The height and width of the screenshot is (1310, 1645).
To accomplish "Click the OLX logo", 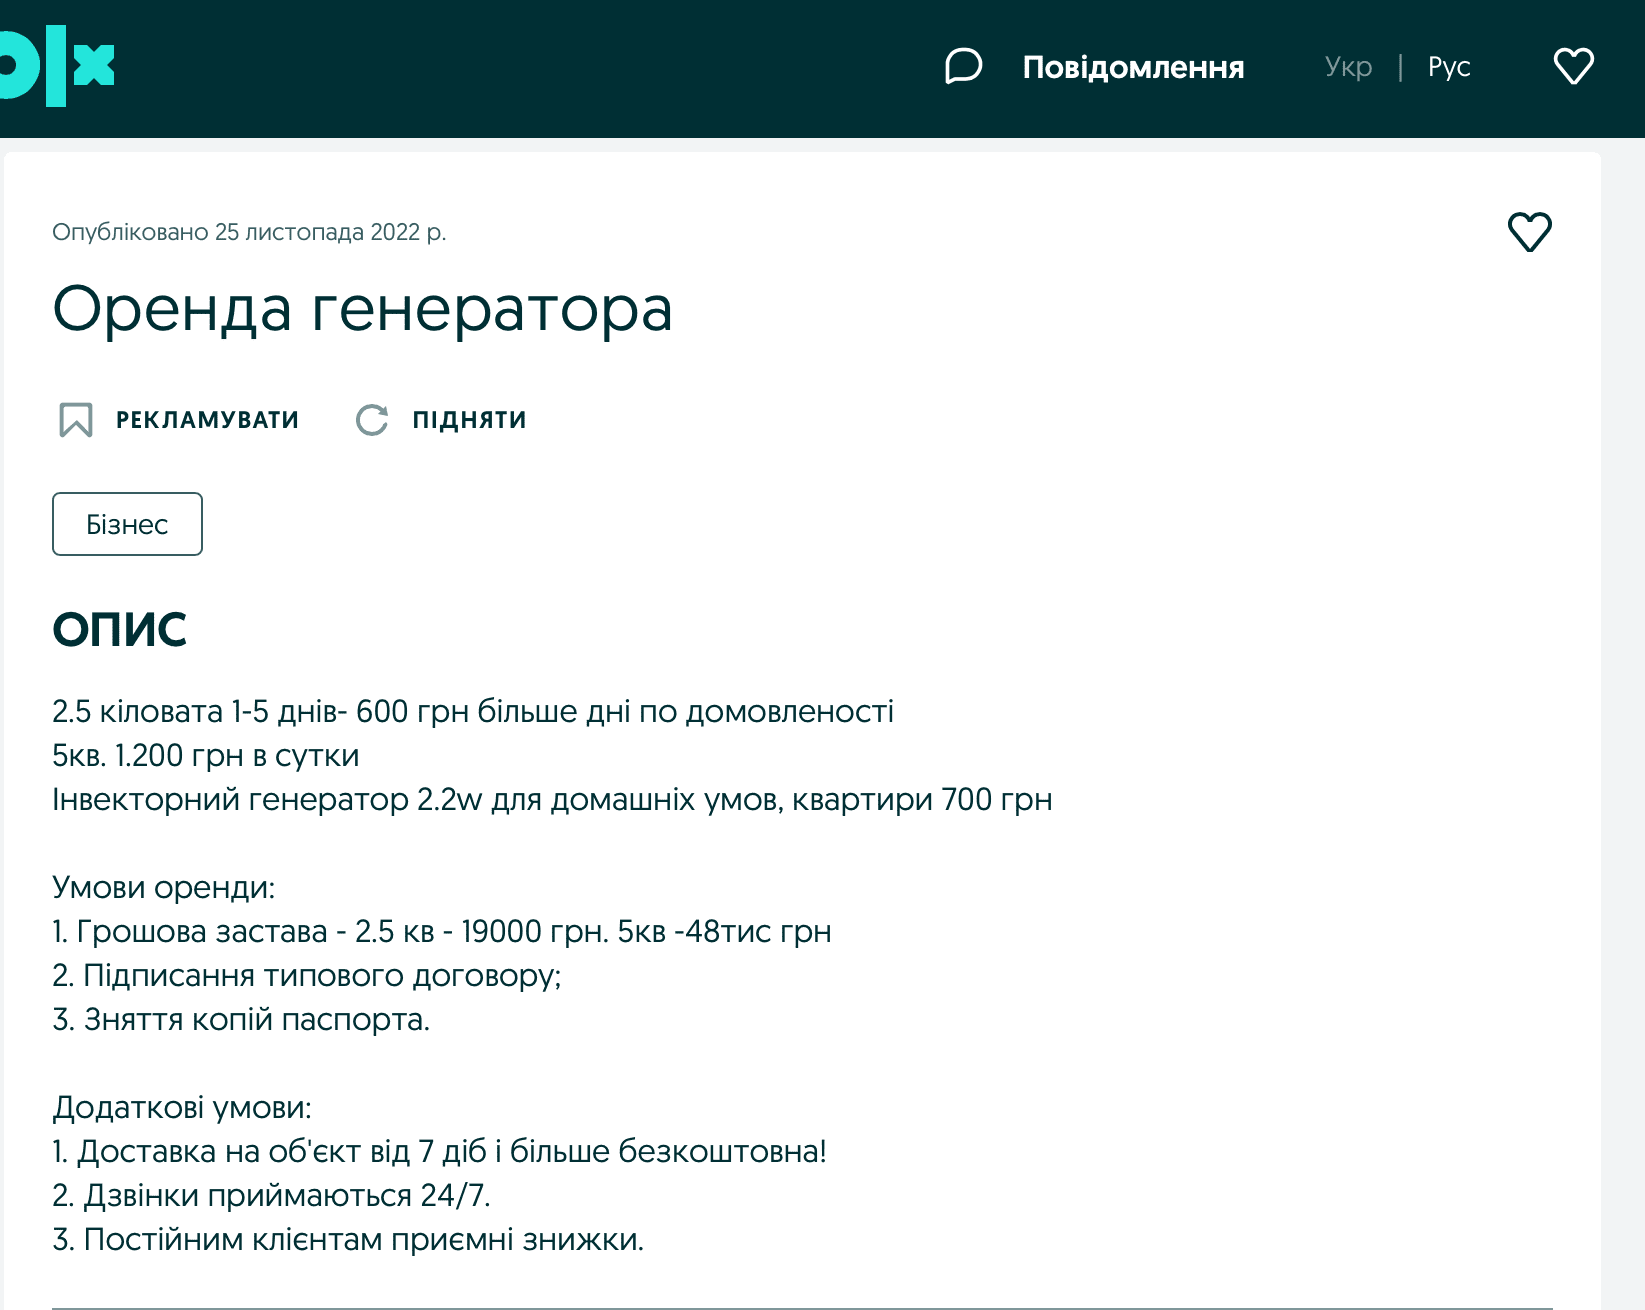I will click(57, 66).
